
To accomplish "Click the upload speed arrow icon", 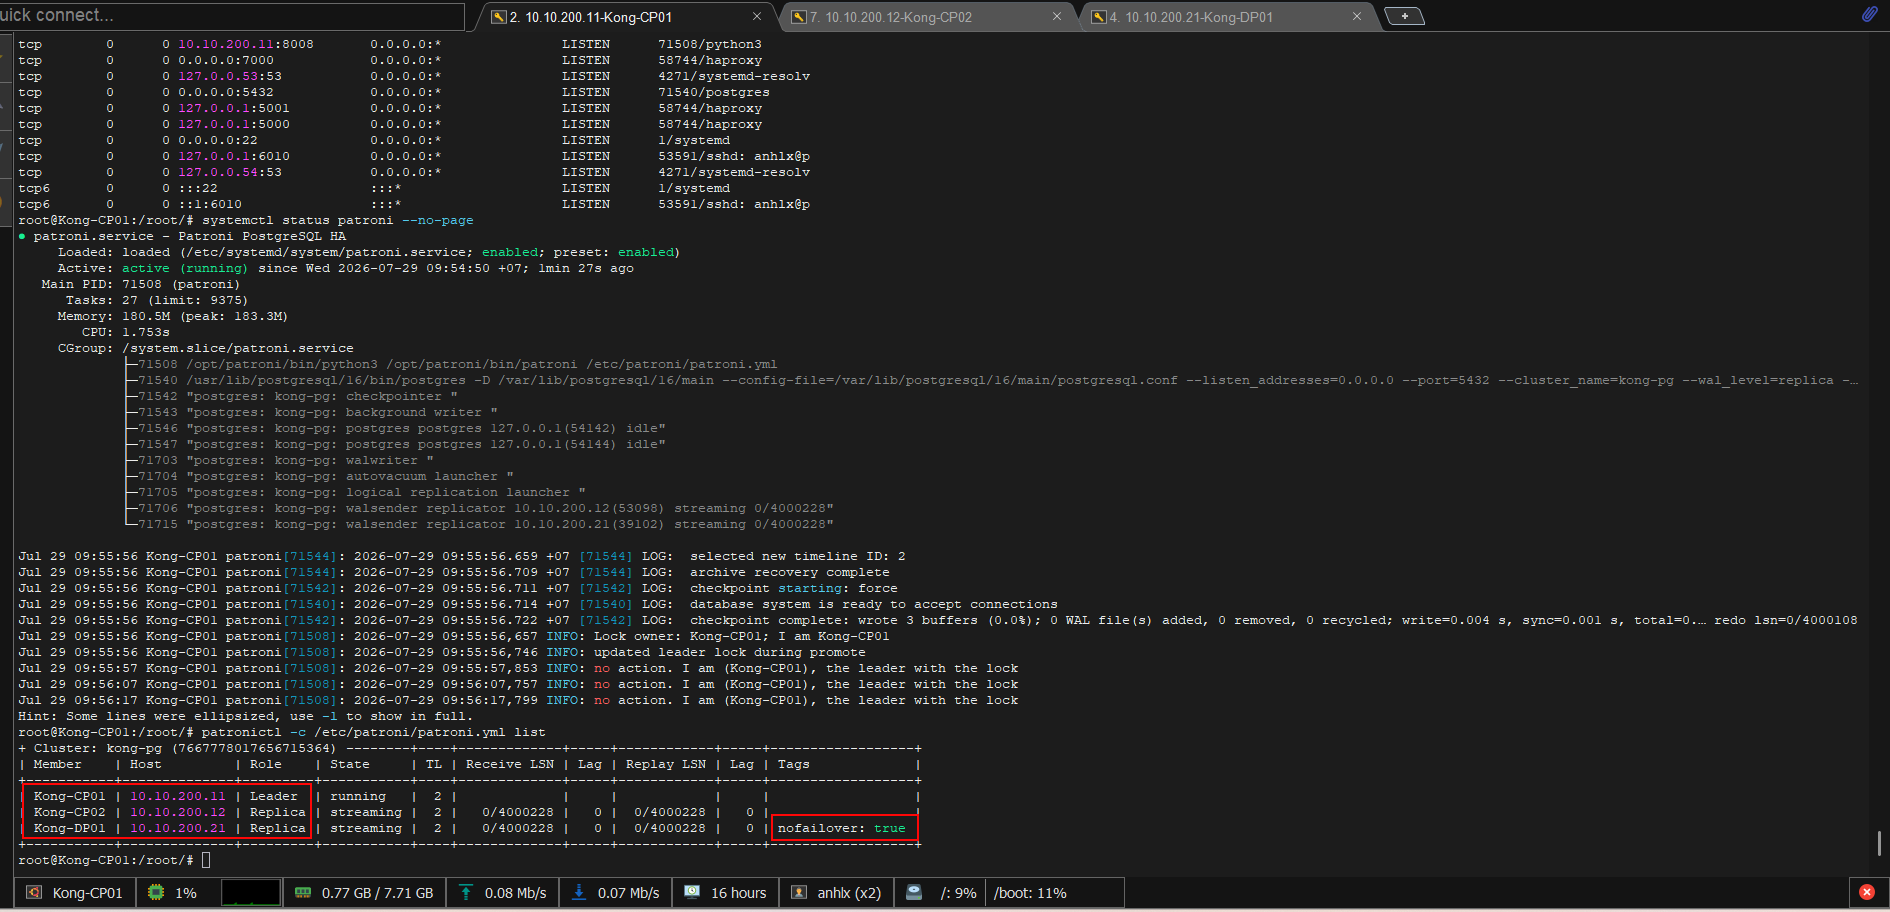I will pyautogui.click(x=466, y=892).
